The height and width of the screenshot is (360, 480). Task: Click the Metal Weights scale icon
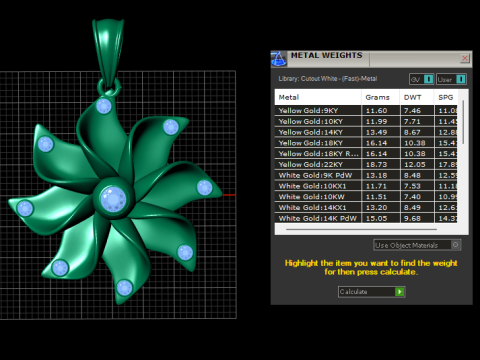click(x=278, y=59)
